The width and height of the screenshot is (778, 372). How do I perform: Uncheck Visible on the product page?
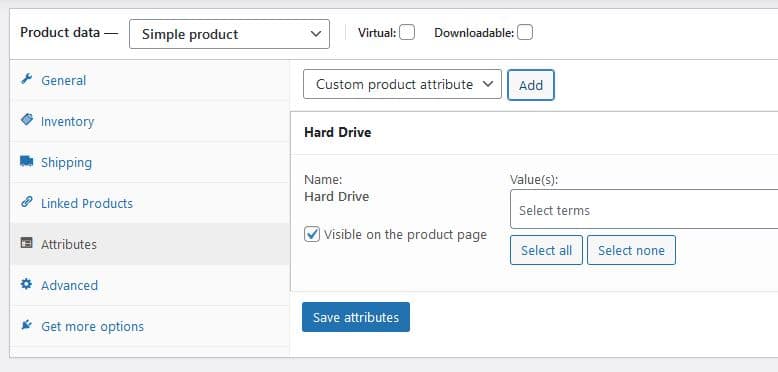[312, 234]
